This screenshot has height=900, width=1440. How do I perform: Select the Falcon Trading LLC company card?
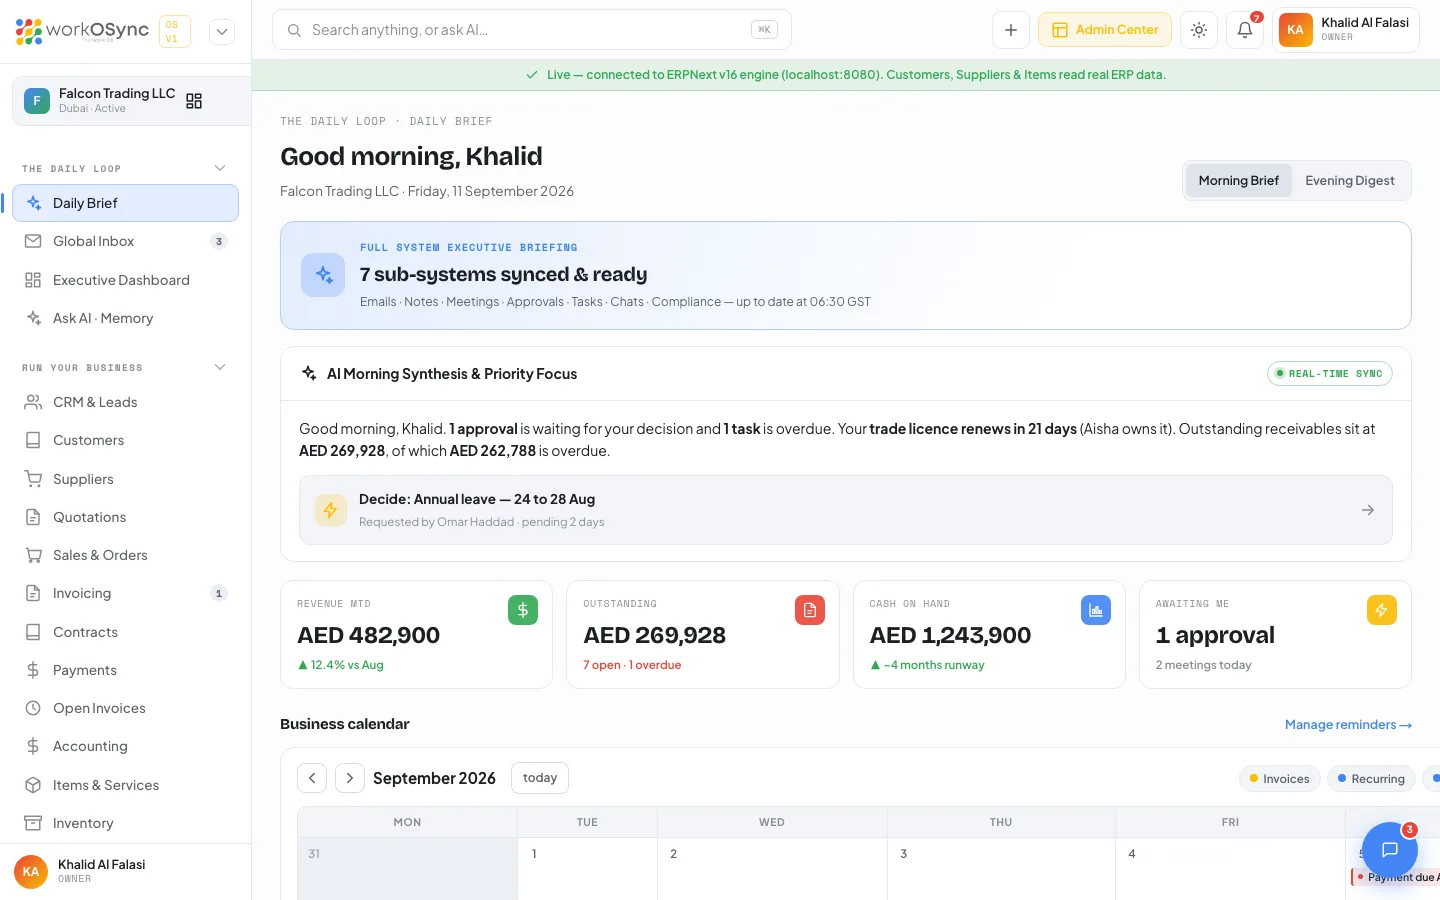131,101
